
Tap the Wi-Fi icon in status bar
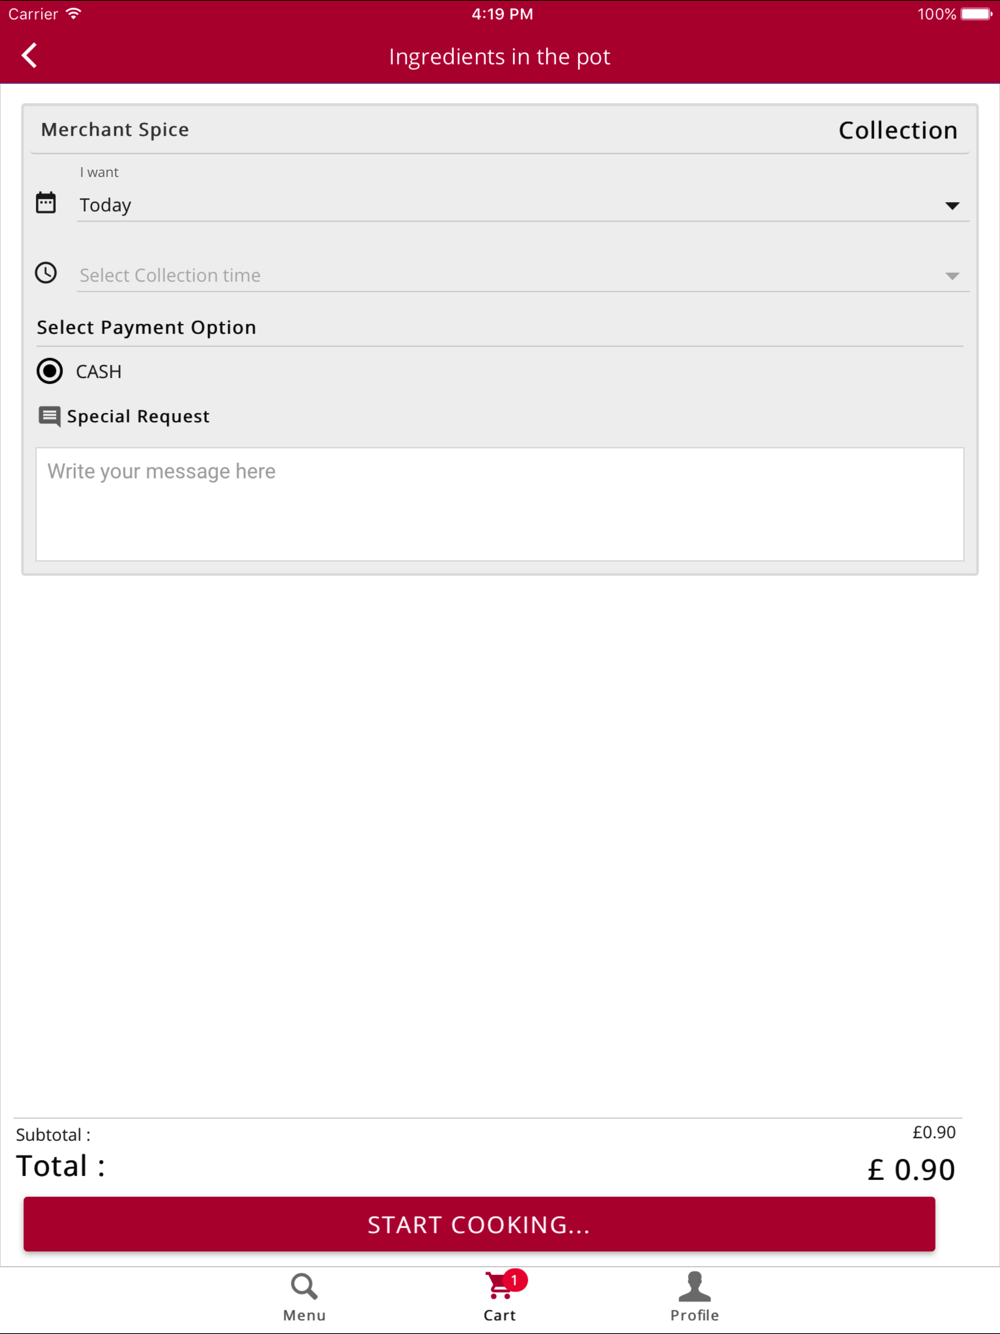point(74,14)
